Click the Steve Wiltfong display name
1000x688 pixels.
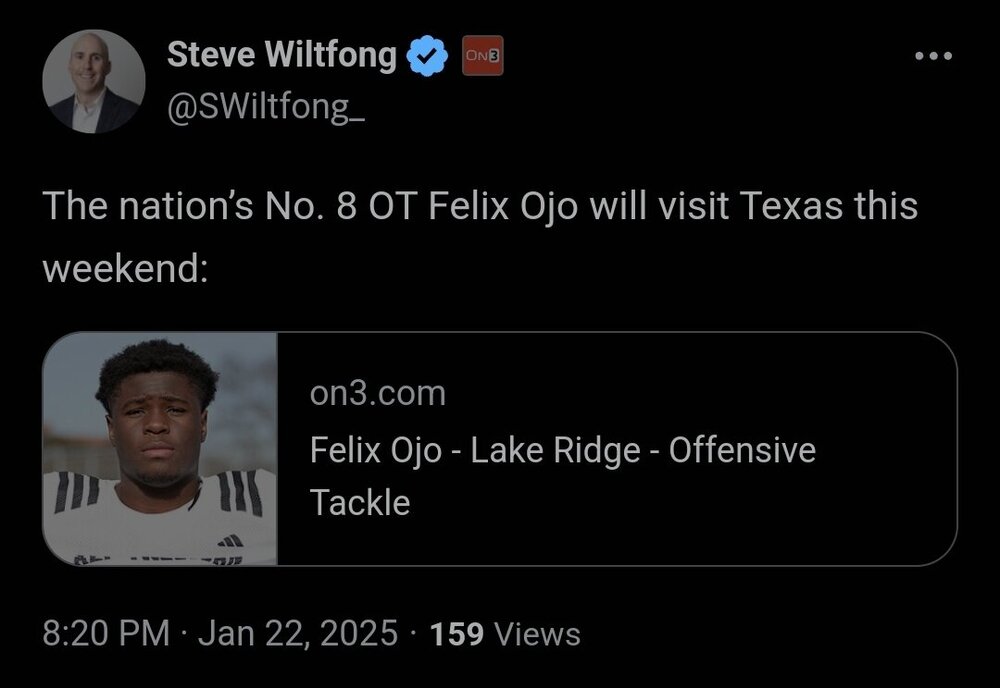(281, 56)
